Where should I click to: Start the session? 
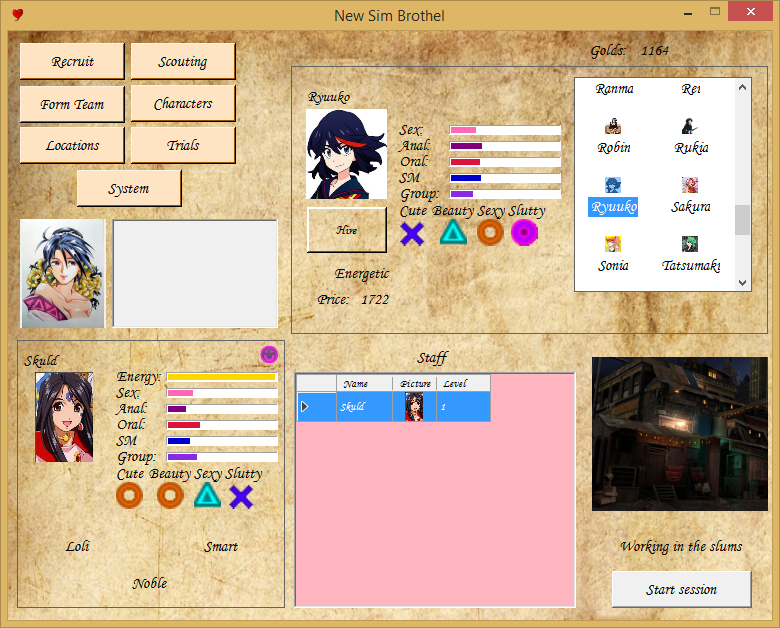(681, 589)
